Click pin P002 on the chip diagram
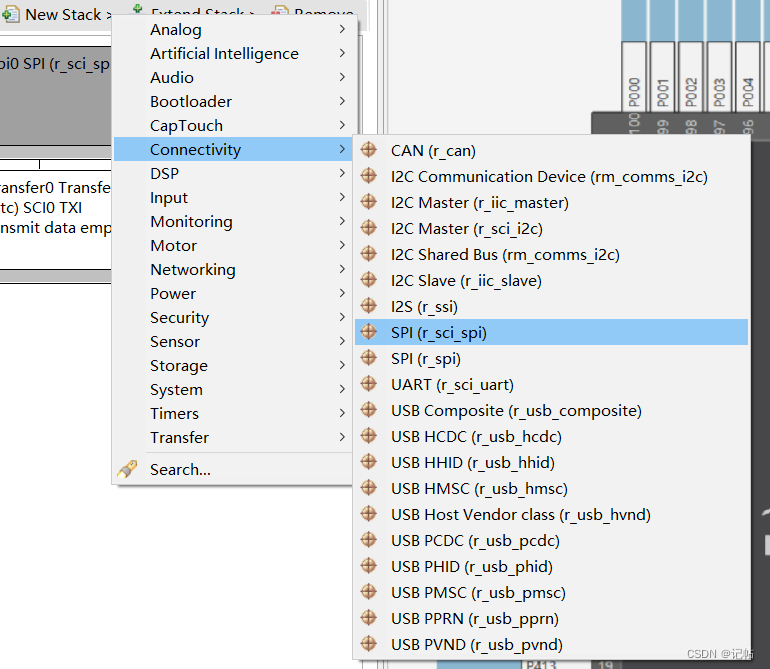770x669 pixels. [x=690, y=76]
